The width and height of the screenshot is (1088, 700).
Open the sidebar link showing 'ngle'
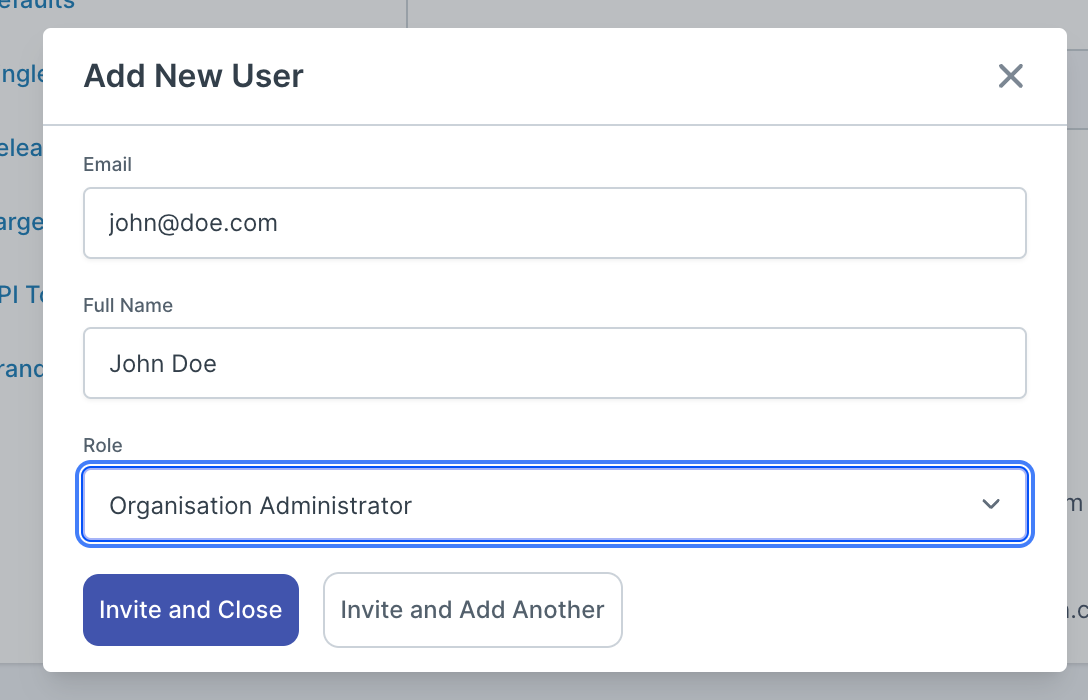pos(21,75)
